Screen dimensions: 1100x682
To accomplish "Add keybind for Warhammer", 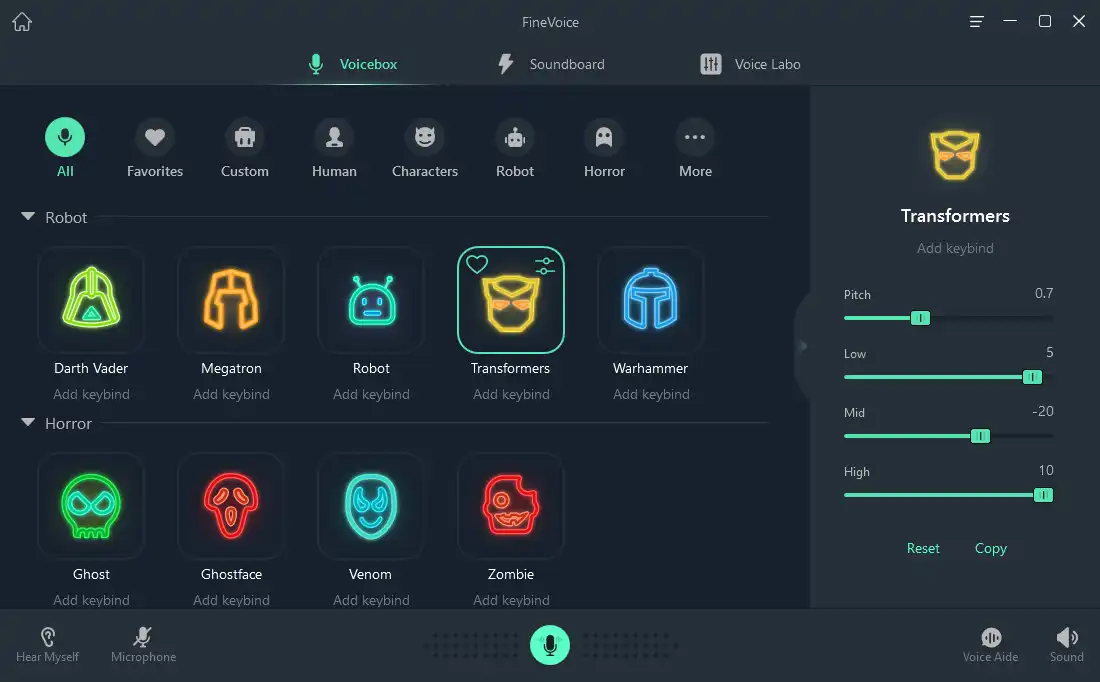I will point(651,394).
